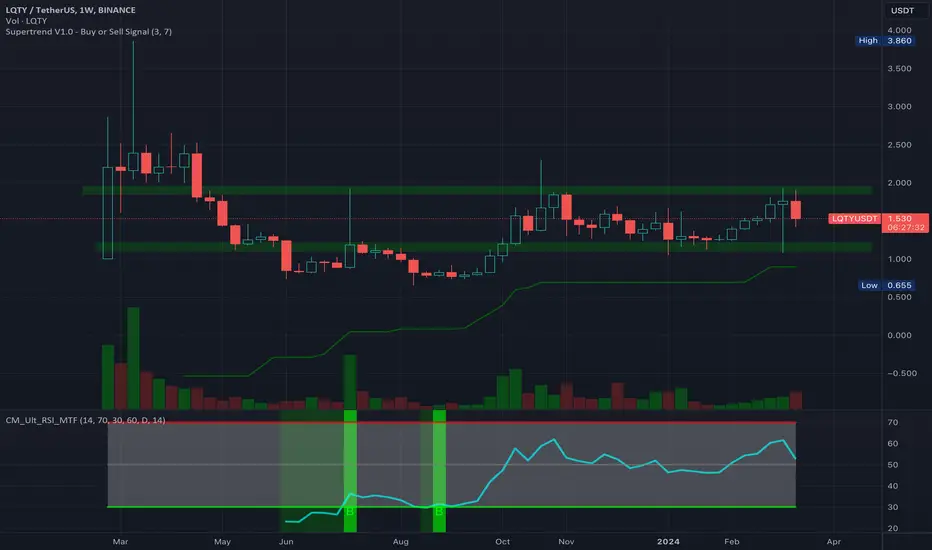Open the LQTY / TetherUS symbol title

point(70,10)
